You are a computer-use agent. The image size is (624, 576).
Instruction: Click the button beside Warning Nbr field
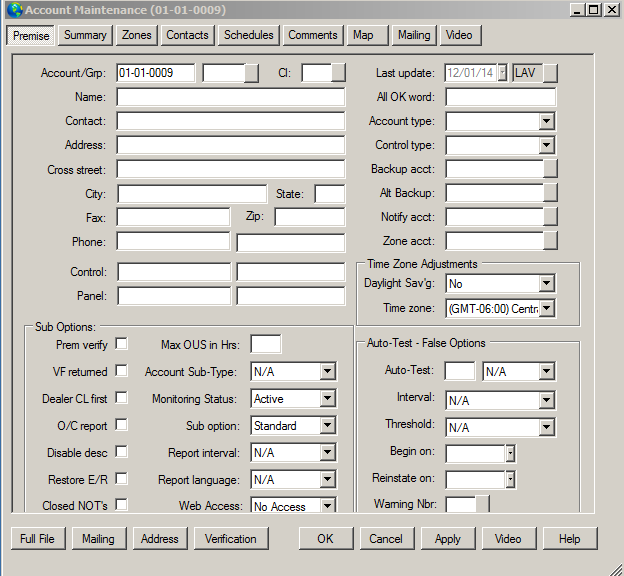tap(482, 504)
